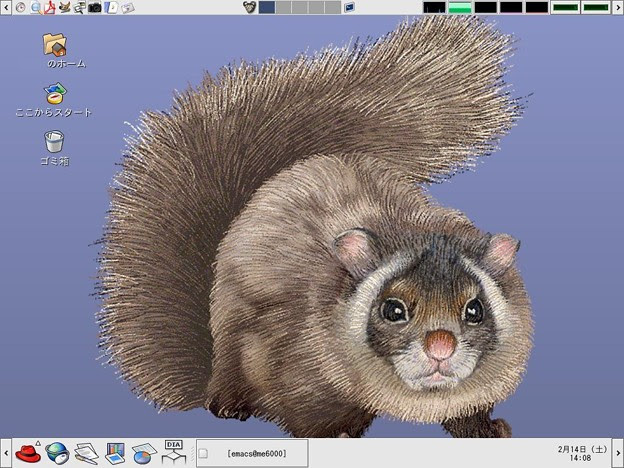Screen dimensions: 624x468
Task: Launch the presentation slides application
Action: pyautogui.click(x=115, y=454)
